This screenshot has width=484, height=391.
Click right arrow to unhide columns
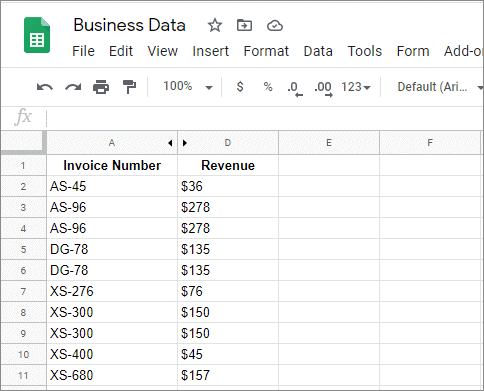(185, 143)
